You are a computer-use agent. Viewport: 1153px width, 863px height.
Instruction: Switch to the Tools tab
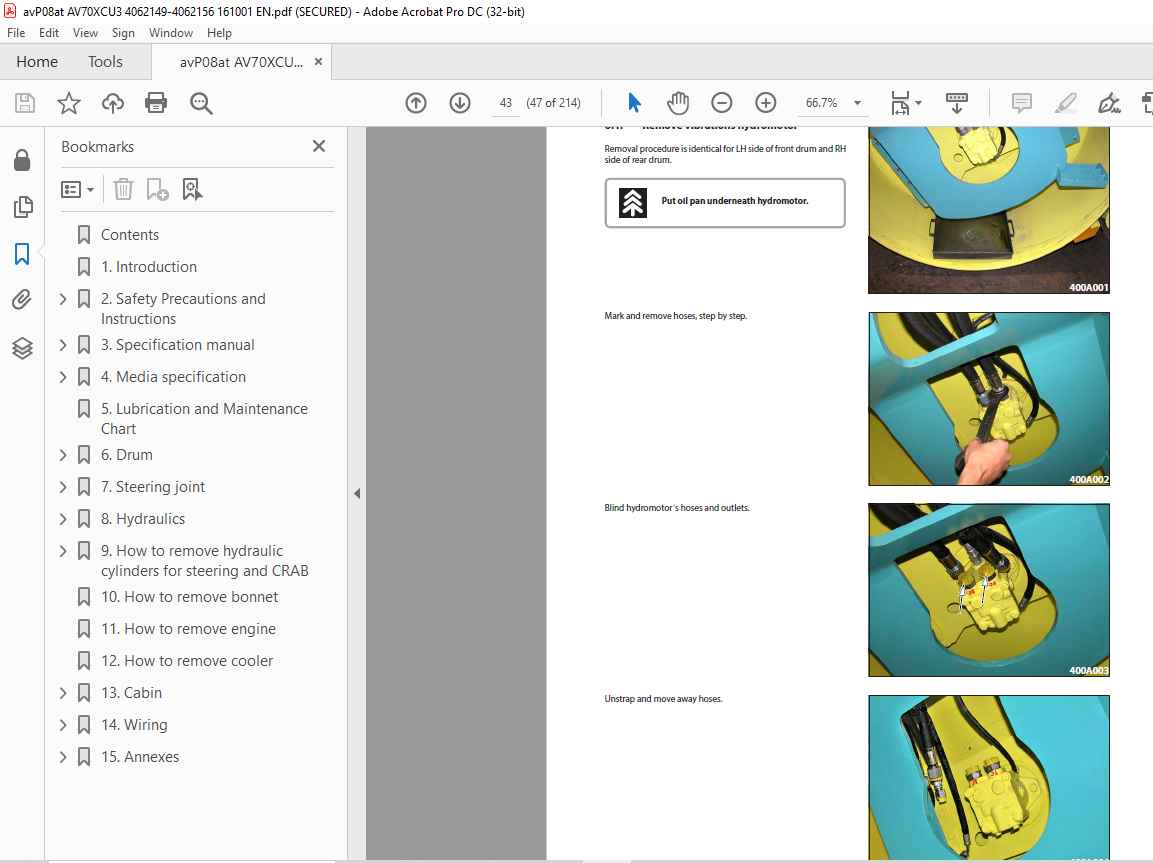(x=105, y=62)
